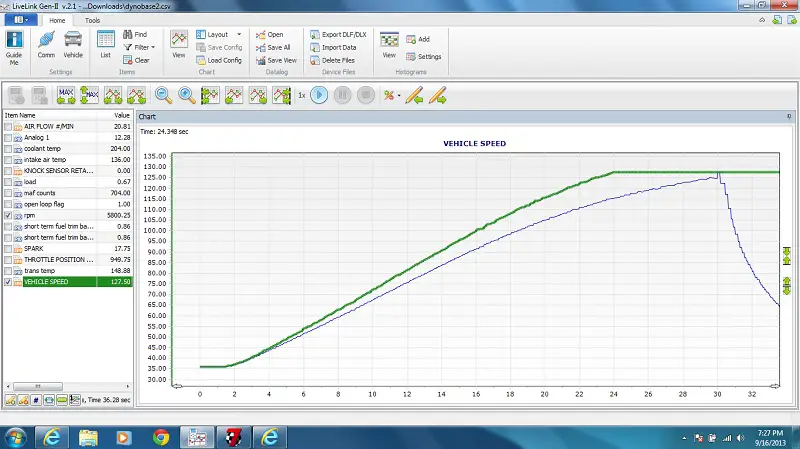The width and height of the screenshot is (800, 449).
Task: Open Google Chrome from the taskbar
Action: coord(161,437)
